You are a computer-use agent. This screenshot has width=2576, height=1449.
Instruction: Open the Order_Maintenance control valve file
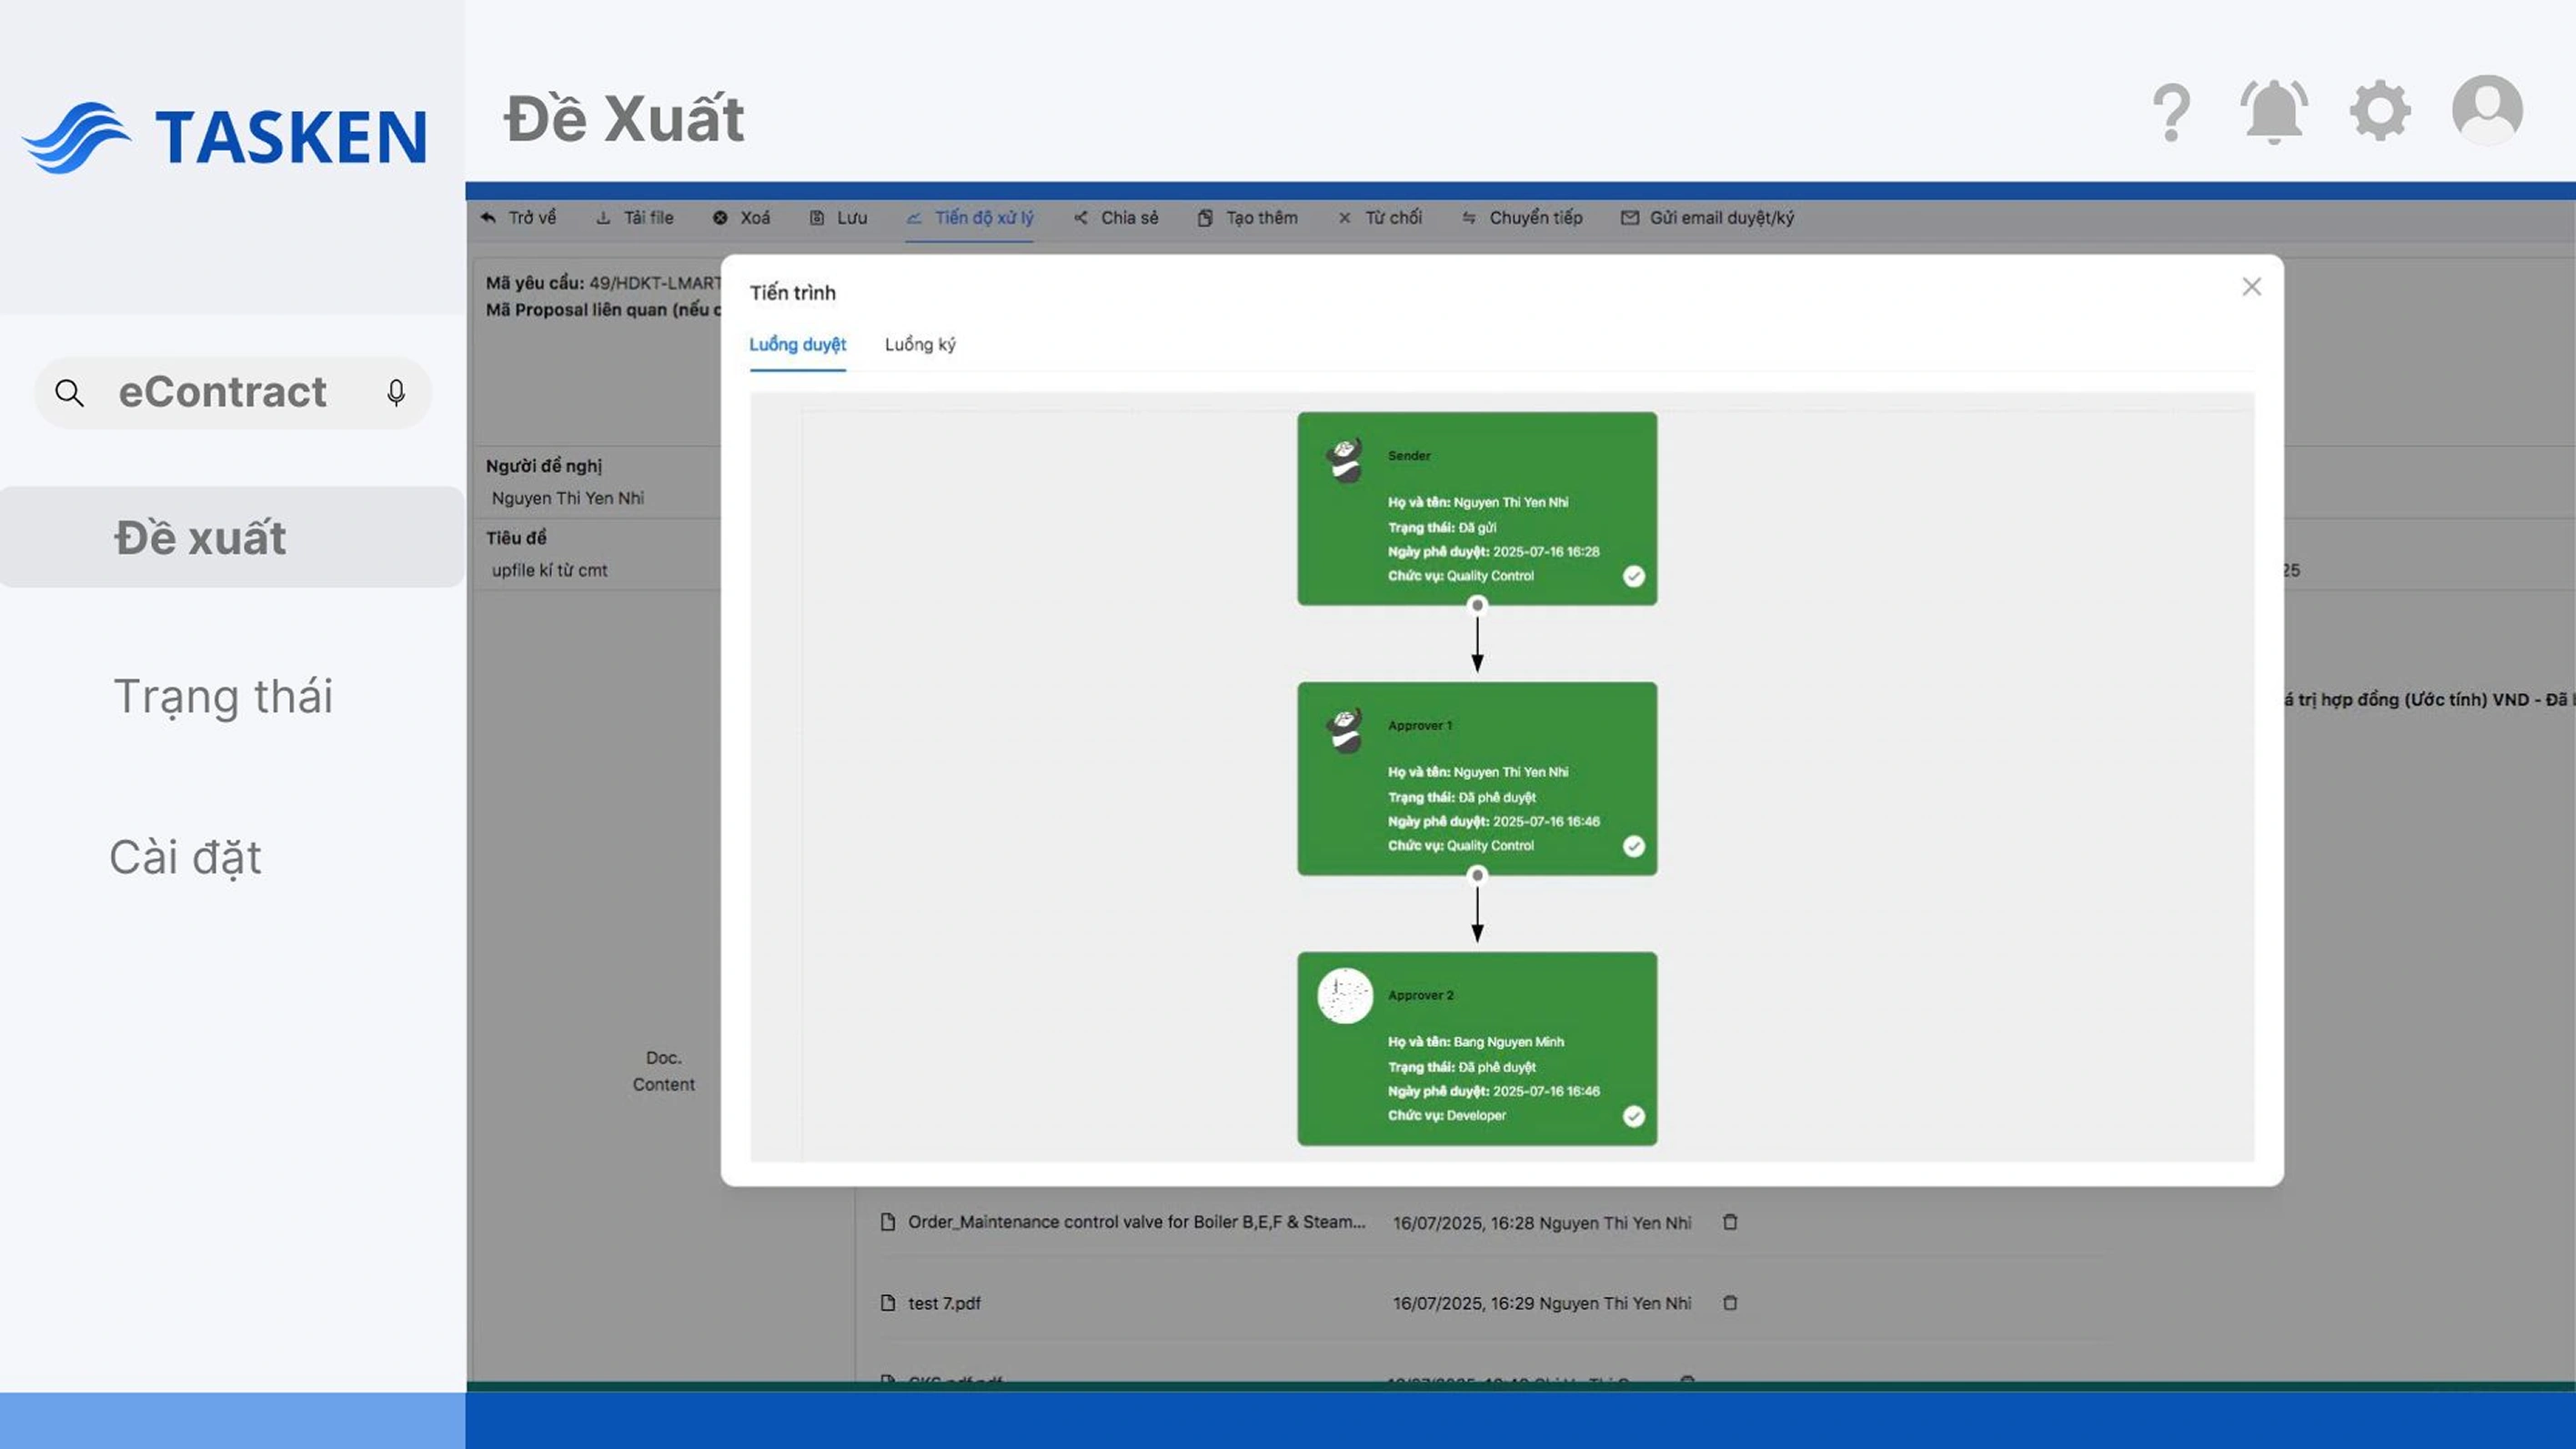(x=1136, y=1222)
